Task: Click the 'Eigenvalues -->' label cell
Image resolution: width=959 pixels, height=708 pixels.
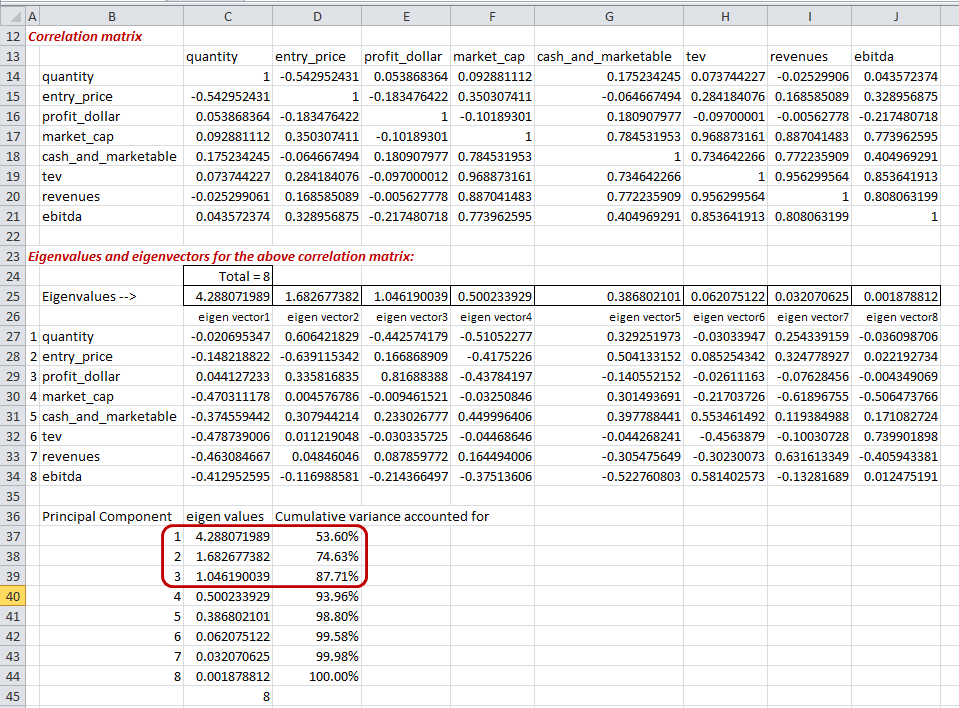Action: pos(87,297)
